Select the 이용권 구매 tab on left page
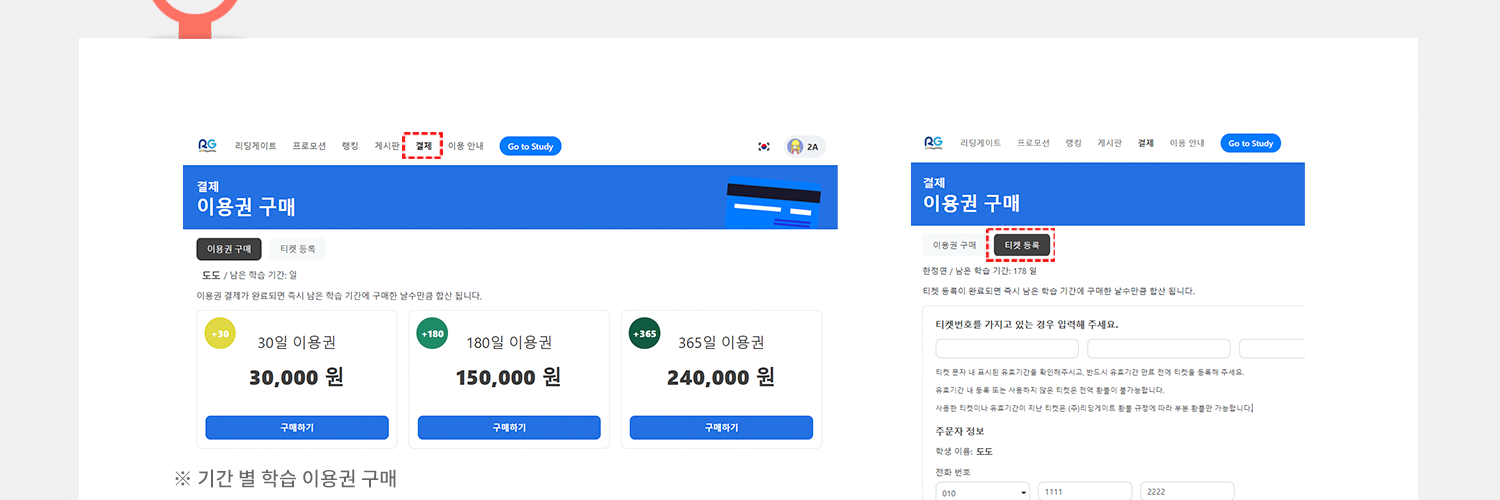The height and width of the screenshot is (500, 1500). pyautogui.click(x=229, y=249)
